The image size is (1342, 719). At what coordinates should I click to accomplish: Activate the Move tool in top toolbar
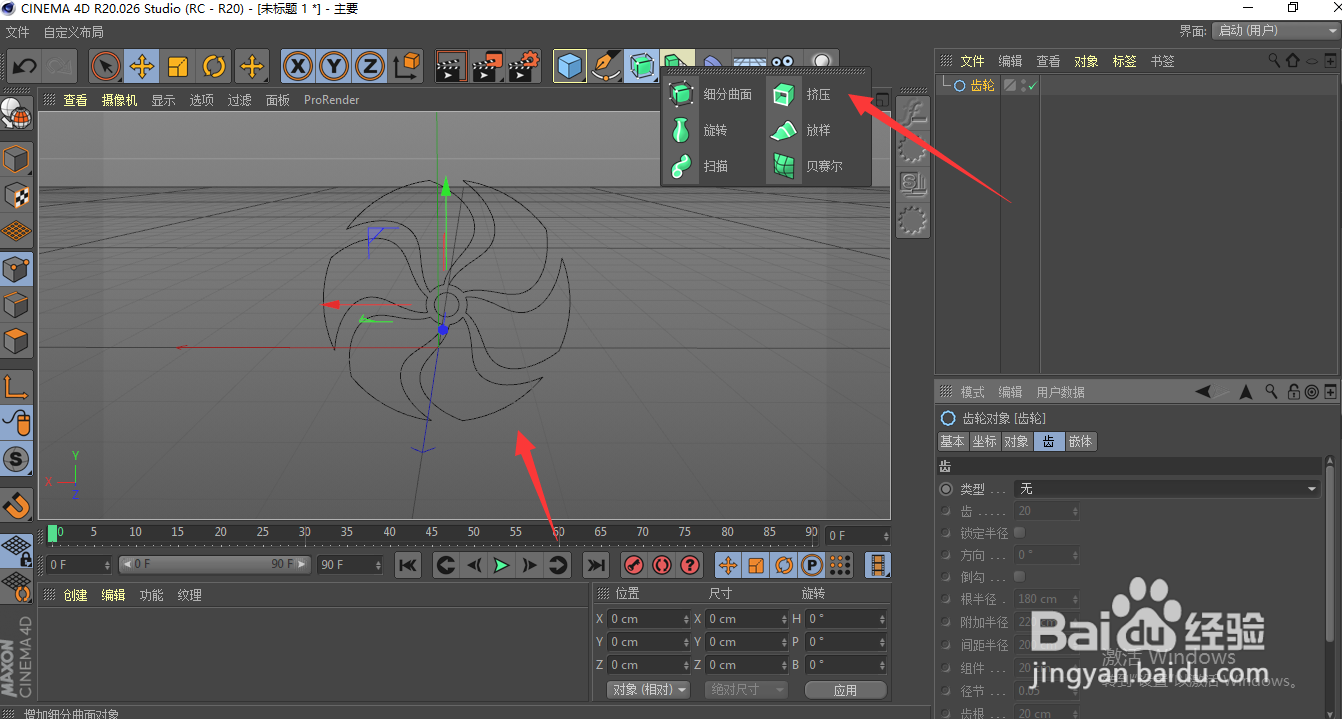coord(141,67)
